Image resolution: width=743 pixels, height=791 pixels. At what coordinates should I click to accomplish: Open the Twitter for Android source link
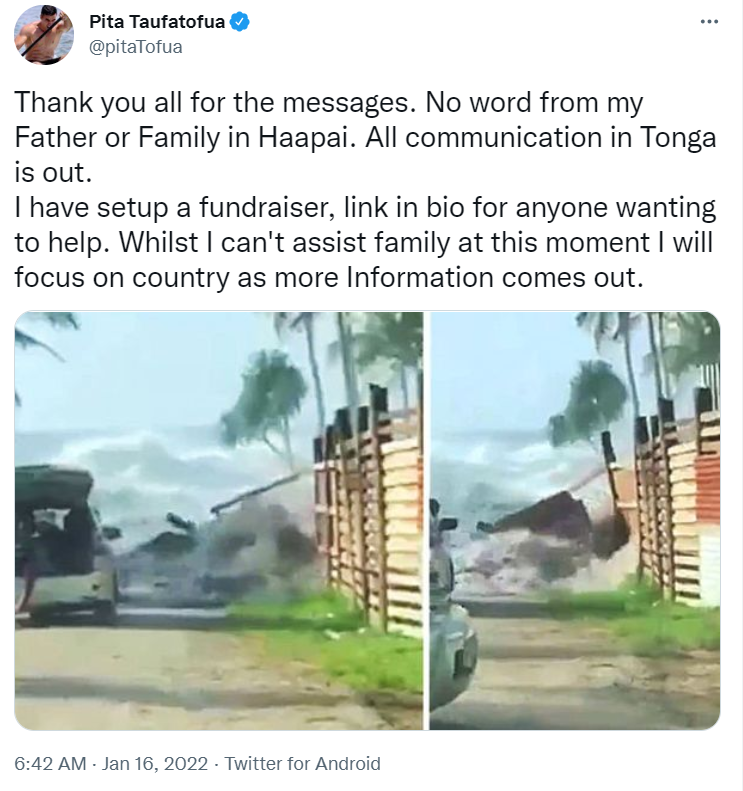(302, 763)
